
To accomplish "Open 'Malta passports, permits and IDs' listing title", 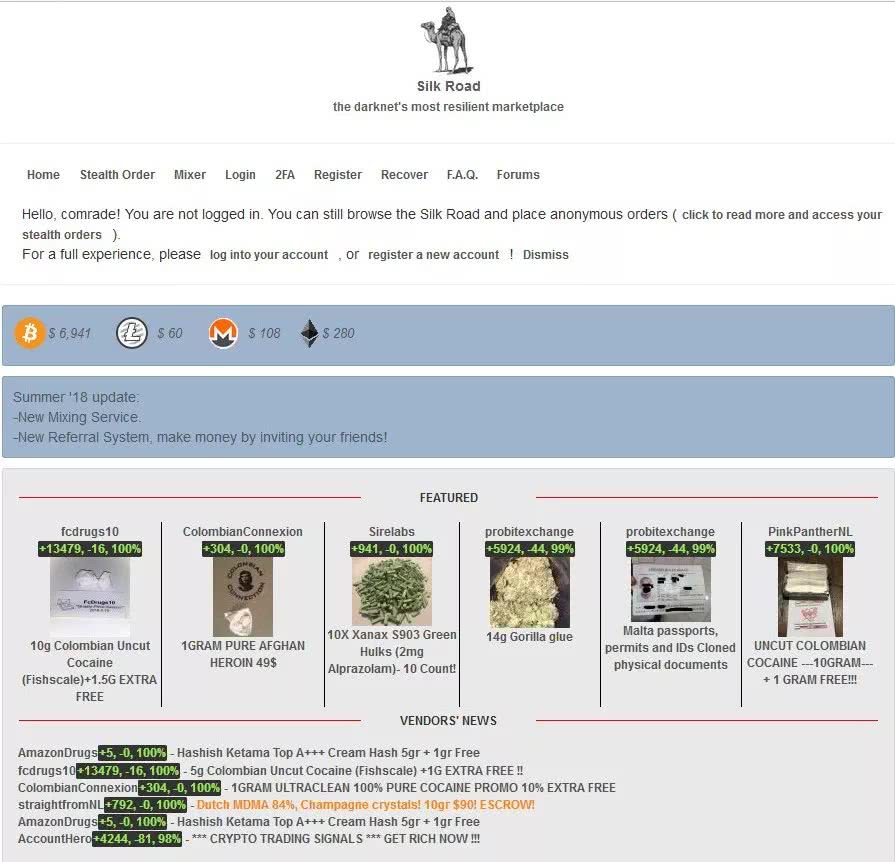I will [671, 648].
